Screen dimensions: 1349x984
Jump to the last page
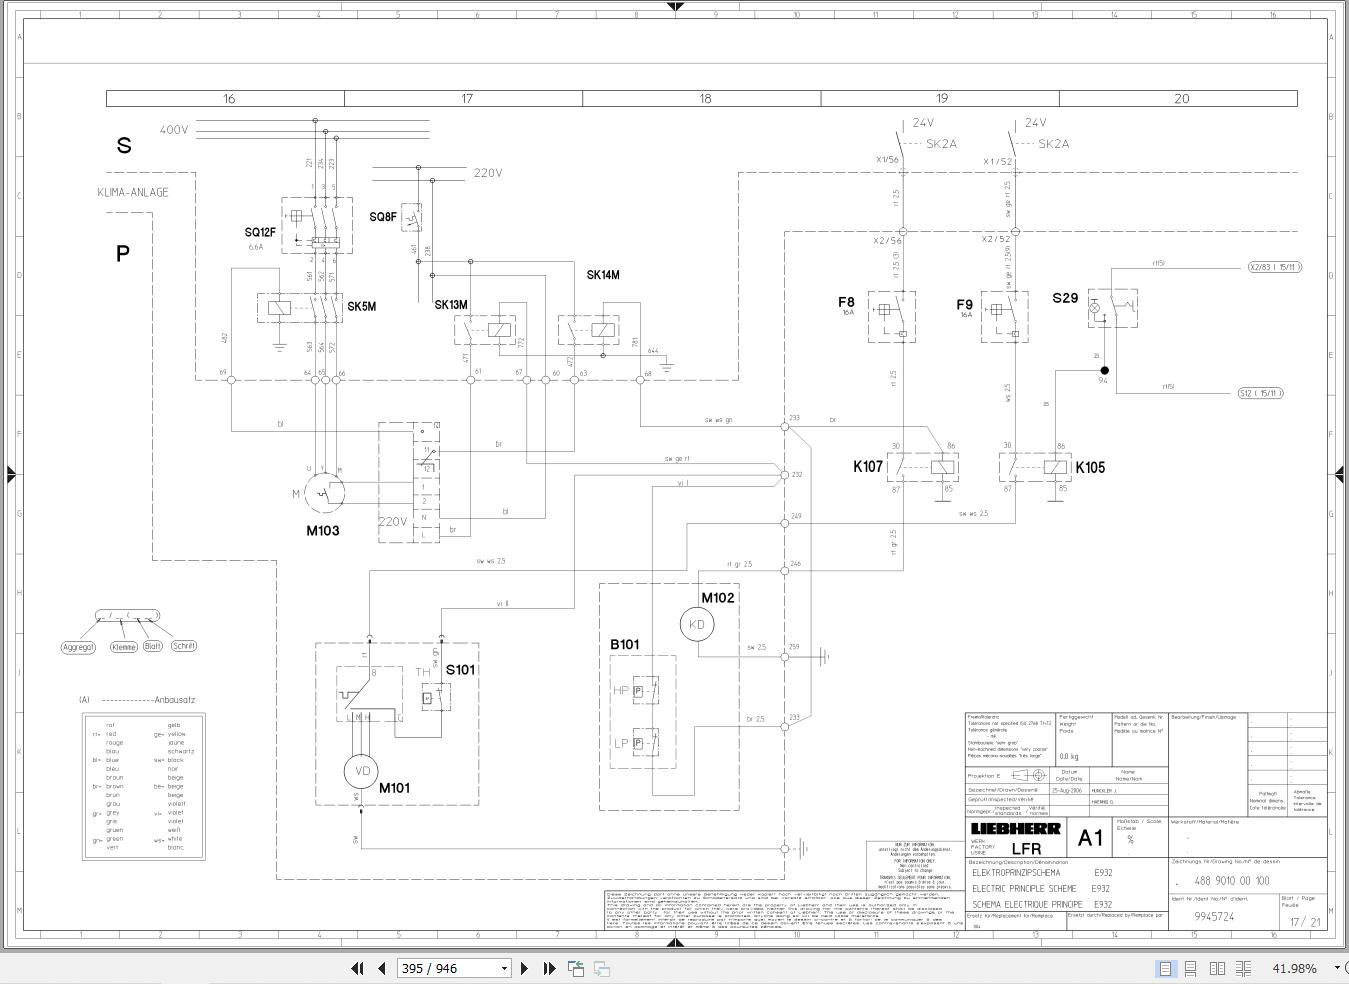(x=548, y=968)
